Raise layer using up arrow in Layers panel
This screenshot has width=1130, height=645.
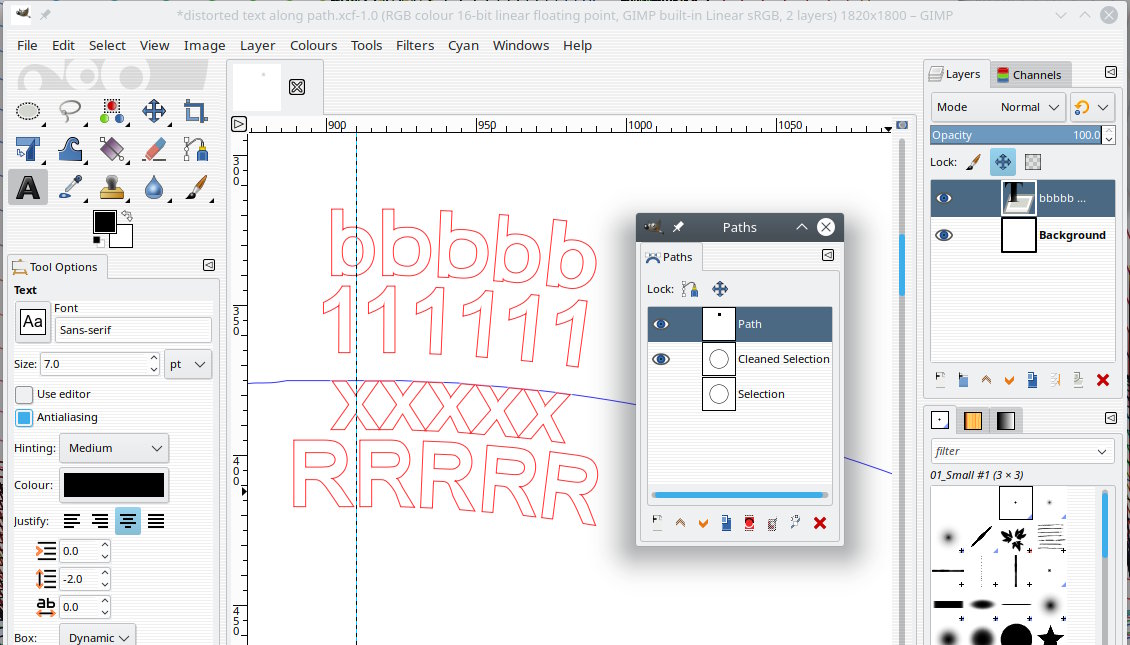tap(987, 380)
